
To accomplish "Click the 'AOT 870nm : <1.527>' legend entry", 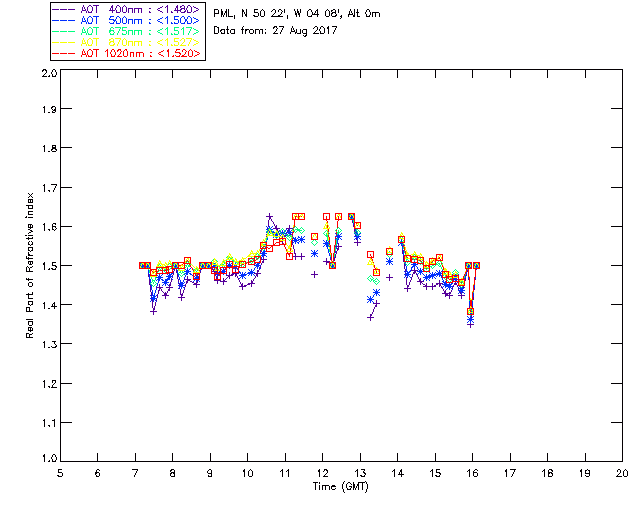I will tap(127, 42).
